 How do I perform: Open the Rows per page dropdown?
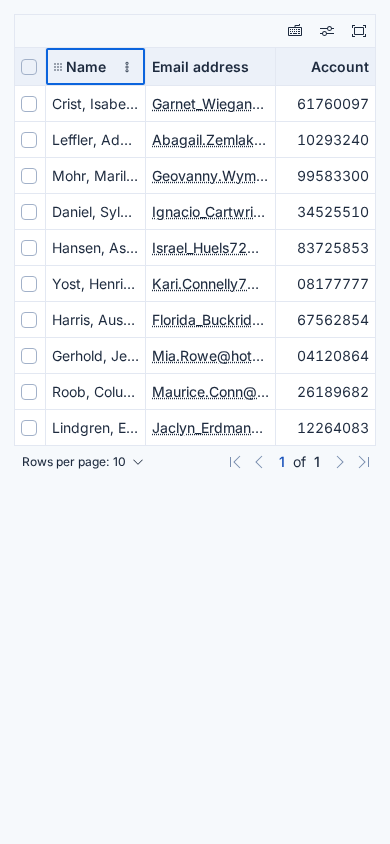[83, 462]
